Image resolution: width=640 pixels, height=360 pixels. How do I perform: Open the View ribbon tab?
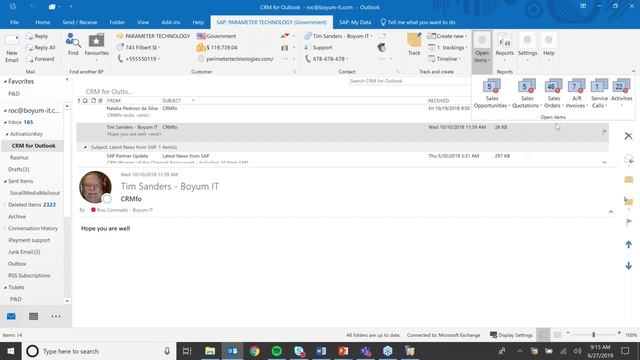tap(143, 22)
